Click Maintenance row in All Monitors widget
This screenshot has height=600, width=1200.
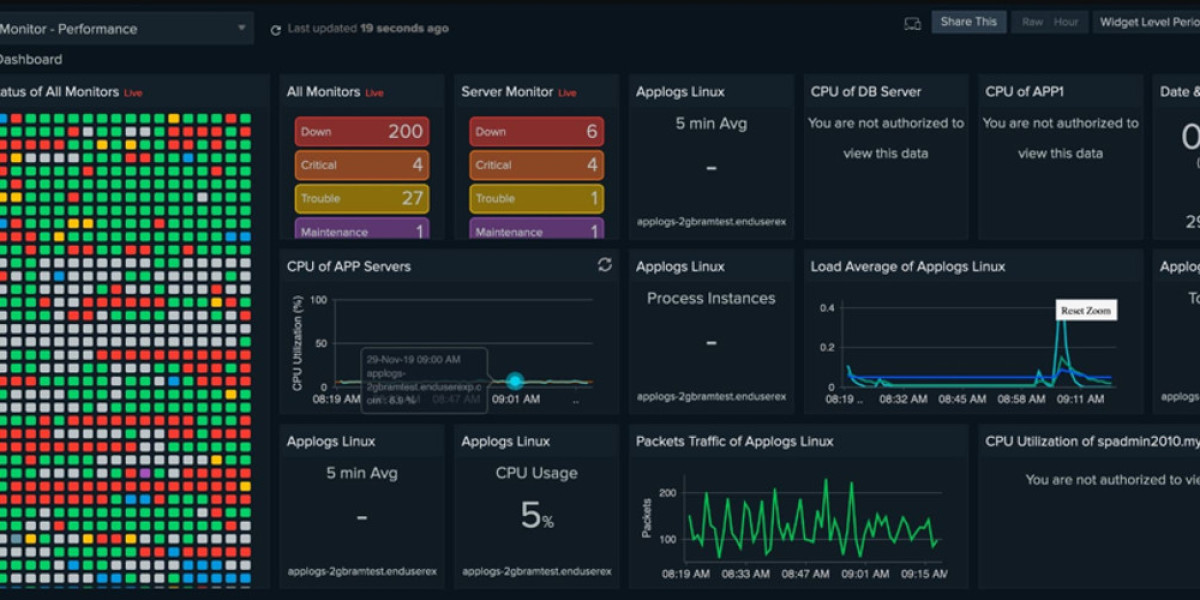tap(362, 230)
